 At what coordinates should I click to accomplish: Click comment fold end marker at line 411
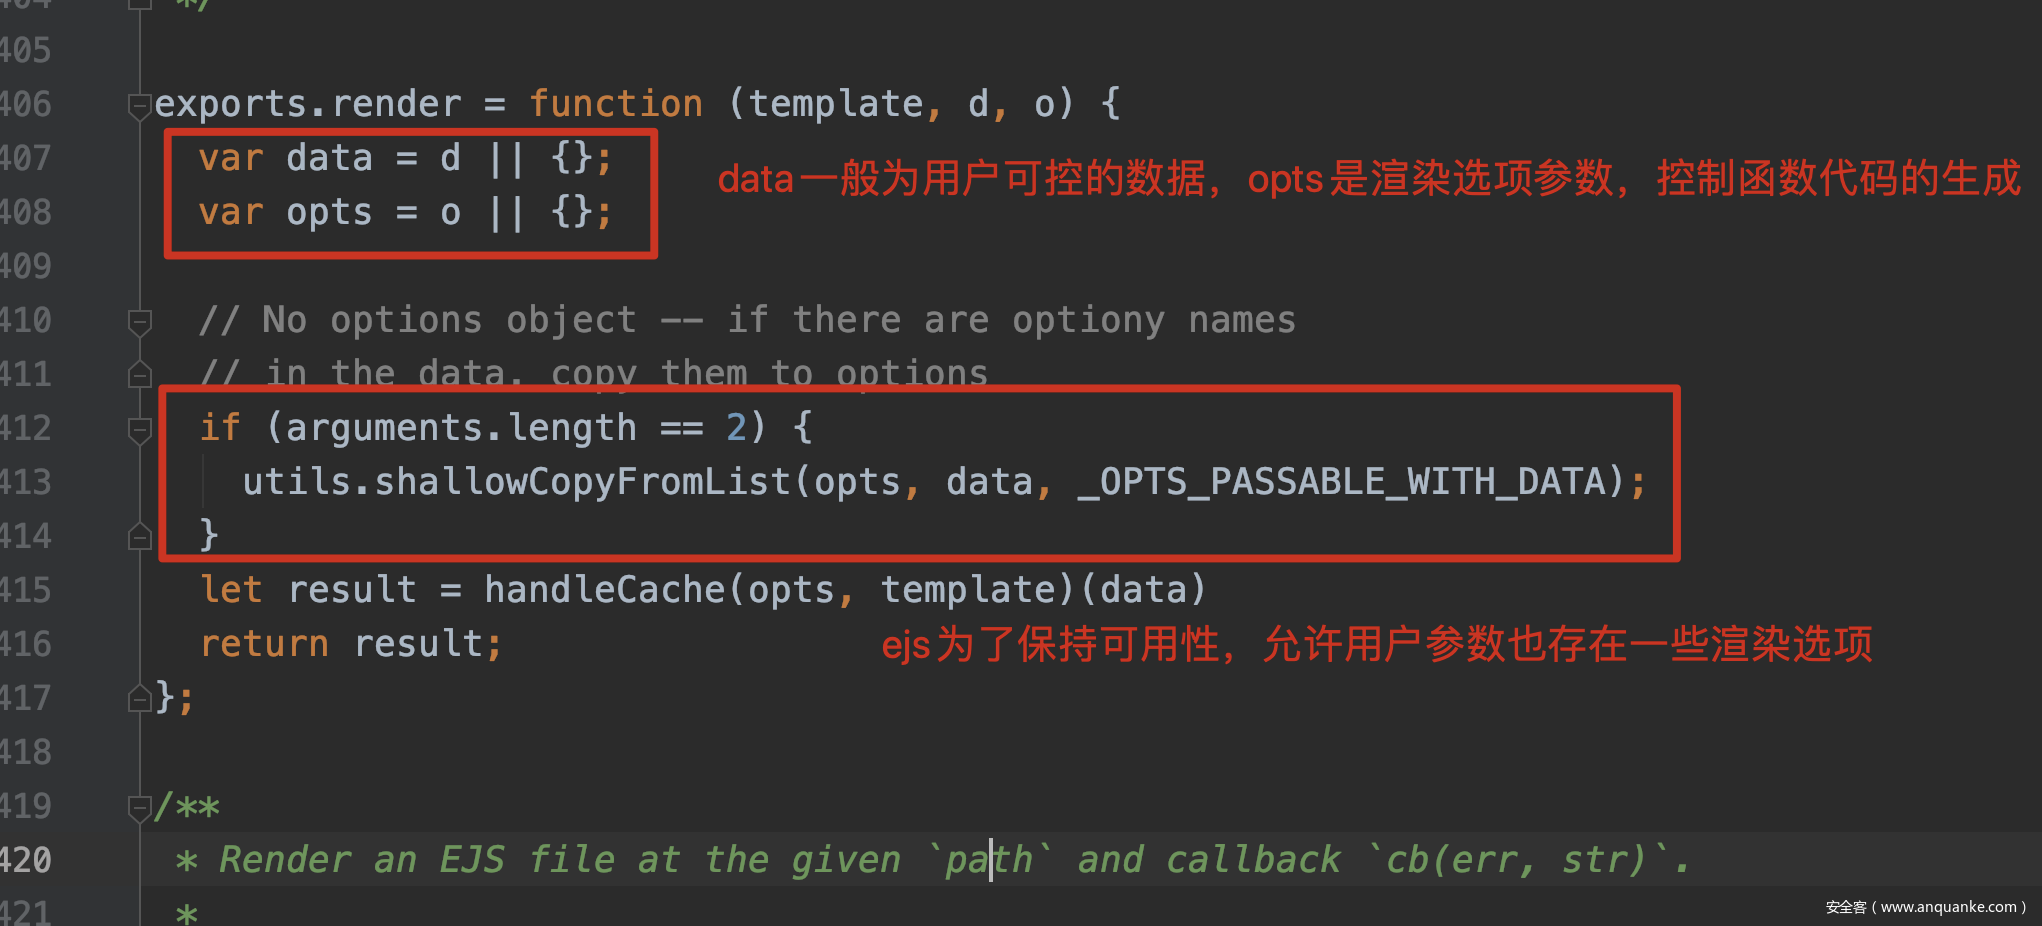(140, 375)
